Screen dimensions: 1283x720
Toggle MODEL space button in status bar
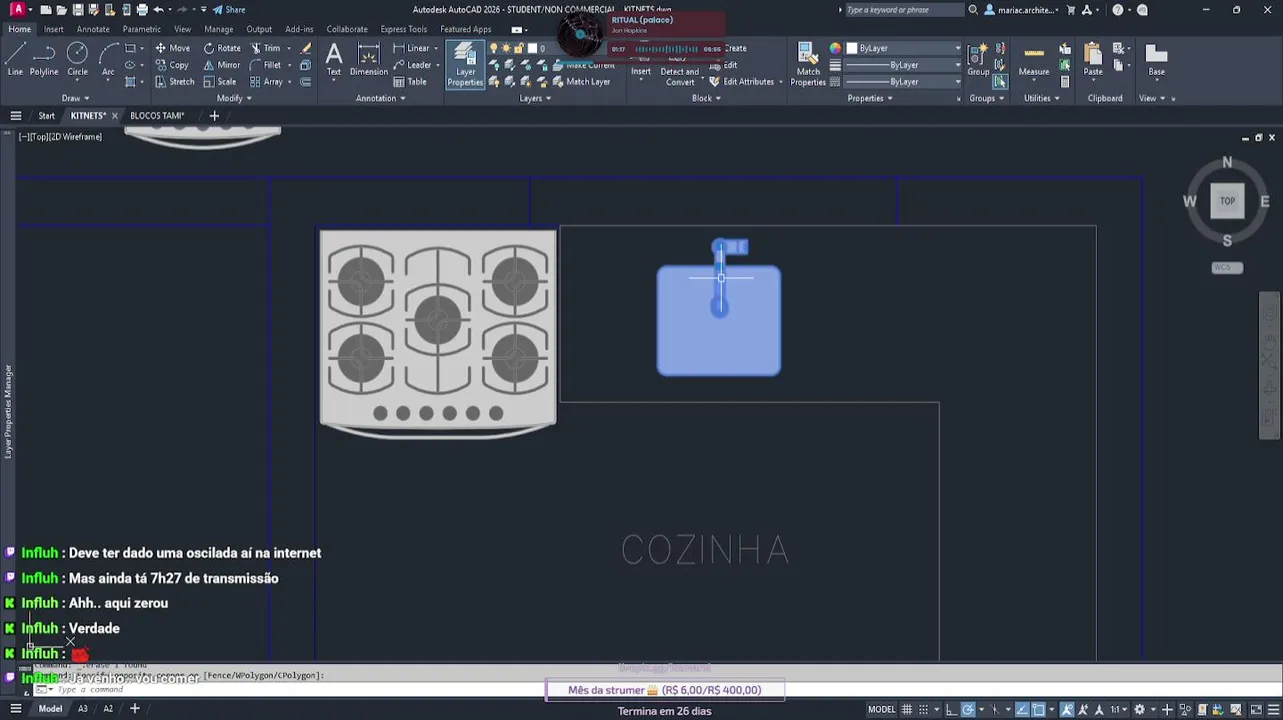881,709
